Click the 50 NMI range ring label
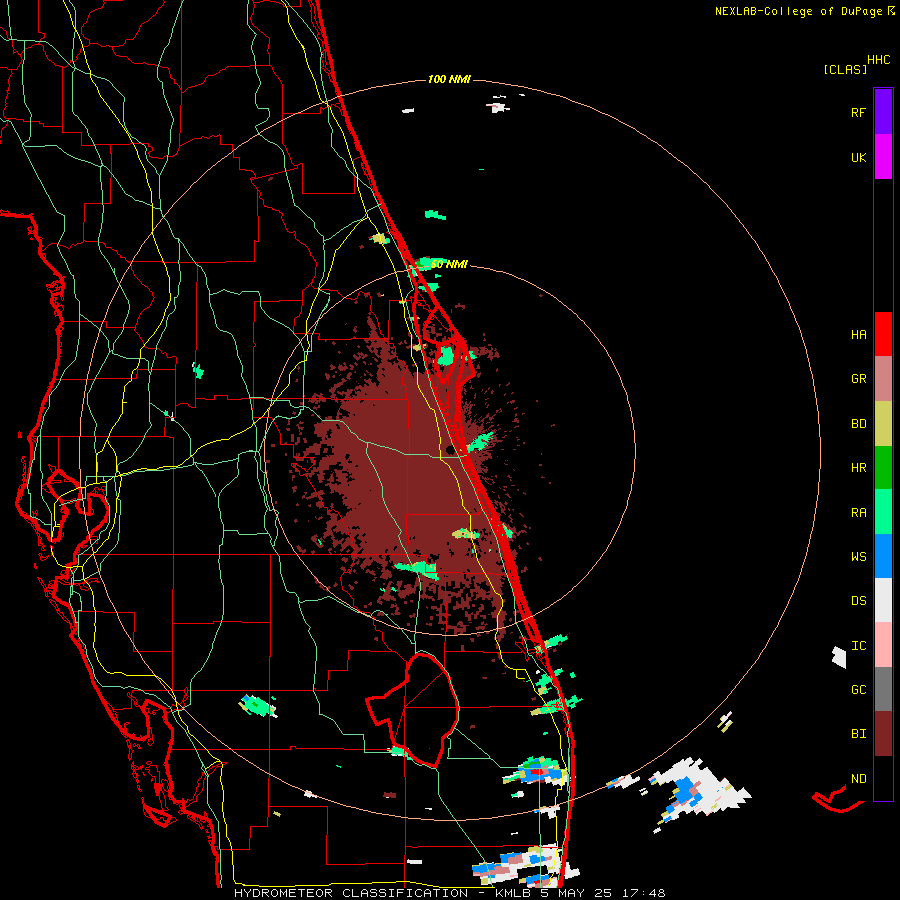This screenshot has height=900, width=900. point(449,264)
